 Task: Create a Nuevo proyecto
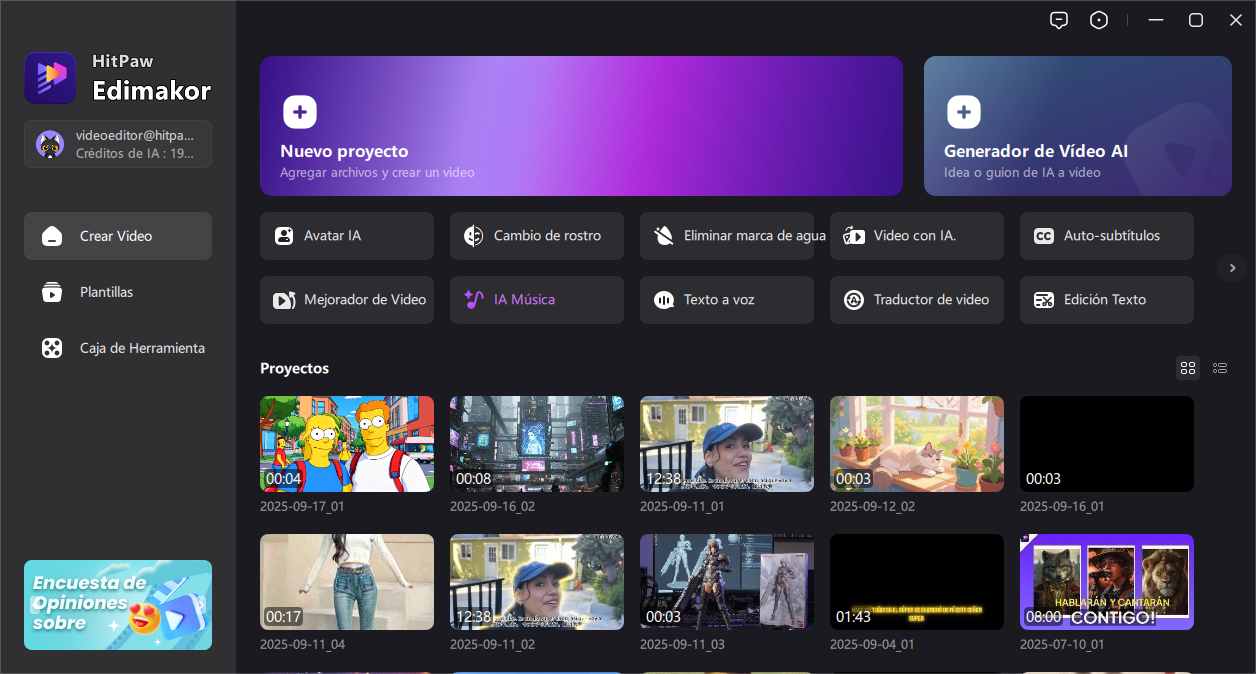click(x=581, y=126)
